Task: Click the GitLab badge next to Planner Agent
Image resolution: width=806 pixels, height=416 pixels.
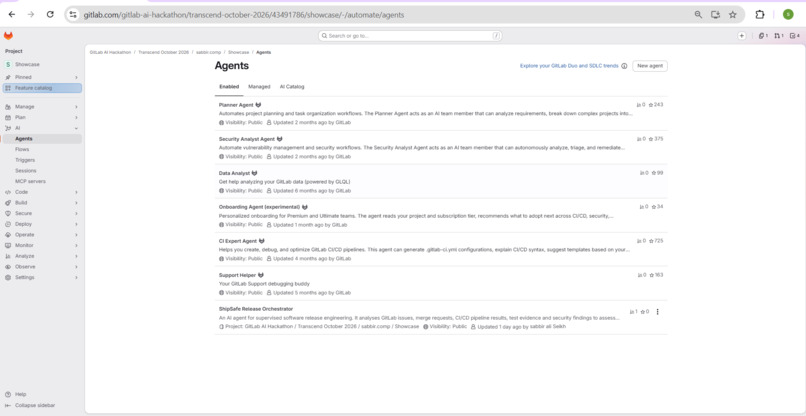Action: pyautogui.click(x=258, y=105)
